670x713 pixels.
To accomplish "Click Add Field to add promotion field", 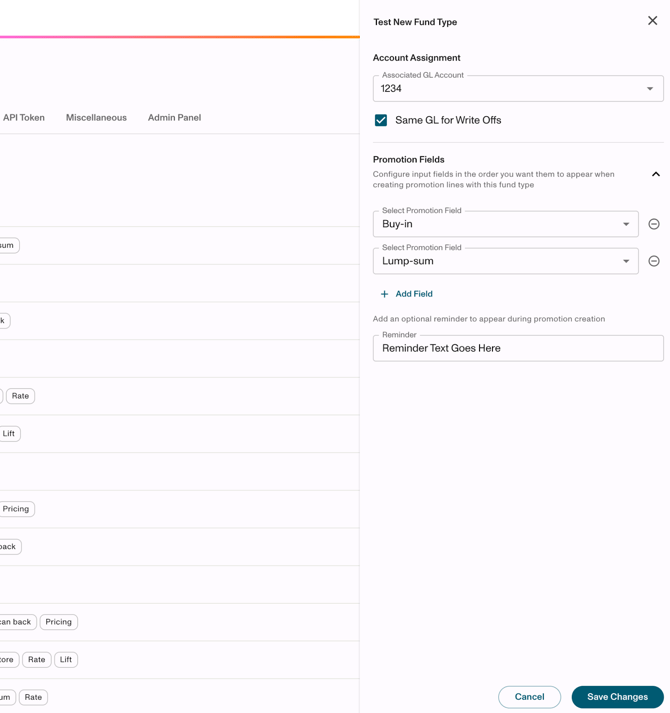I will (x=406, y=294).
